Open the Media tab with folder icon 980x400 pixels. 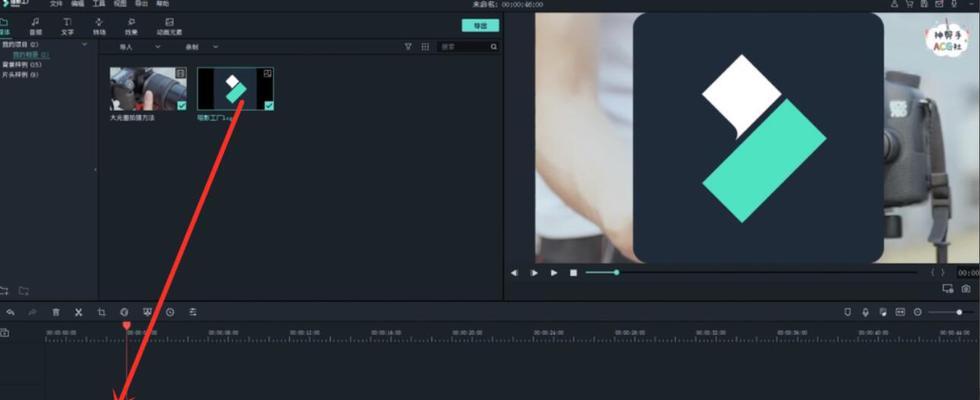click(x=4, y=26)
